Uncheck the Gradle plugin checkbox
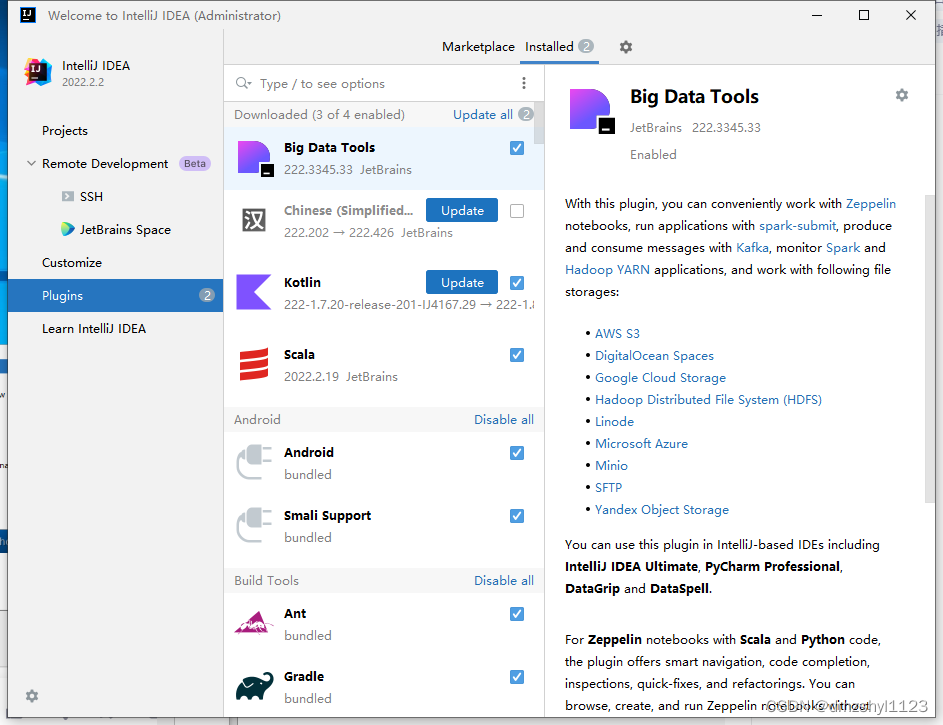This screenshot has width=943, height=725. [517, 677]
